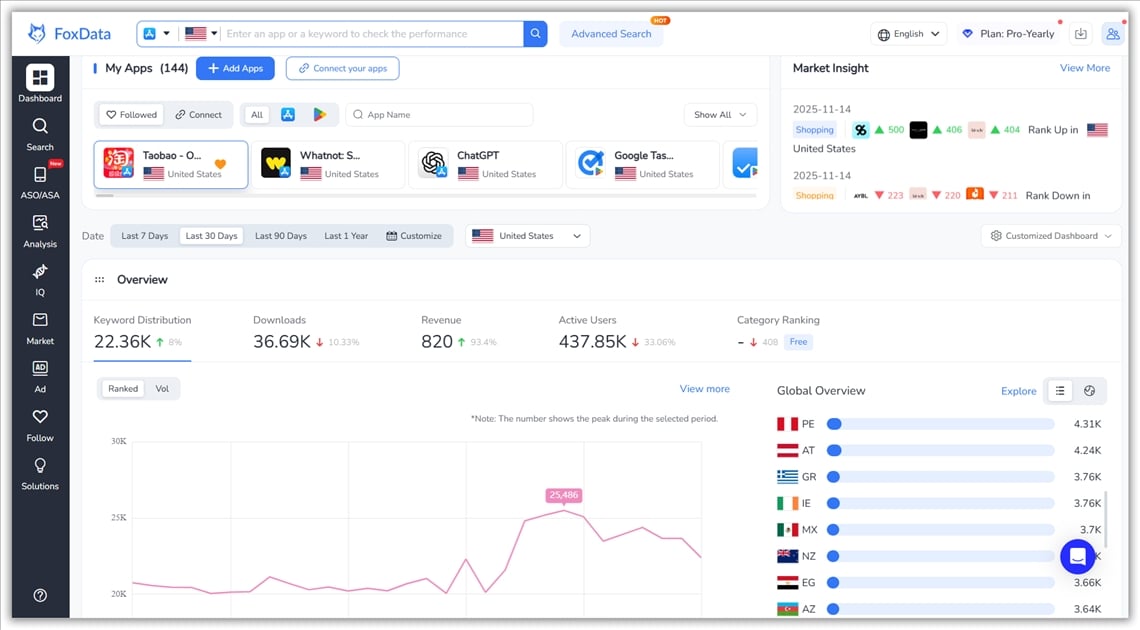1140x630 pixels.
Task: Click the download icon in the top bar
Action: pyautogui.click(x=1080, y=33)
